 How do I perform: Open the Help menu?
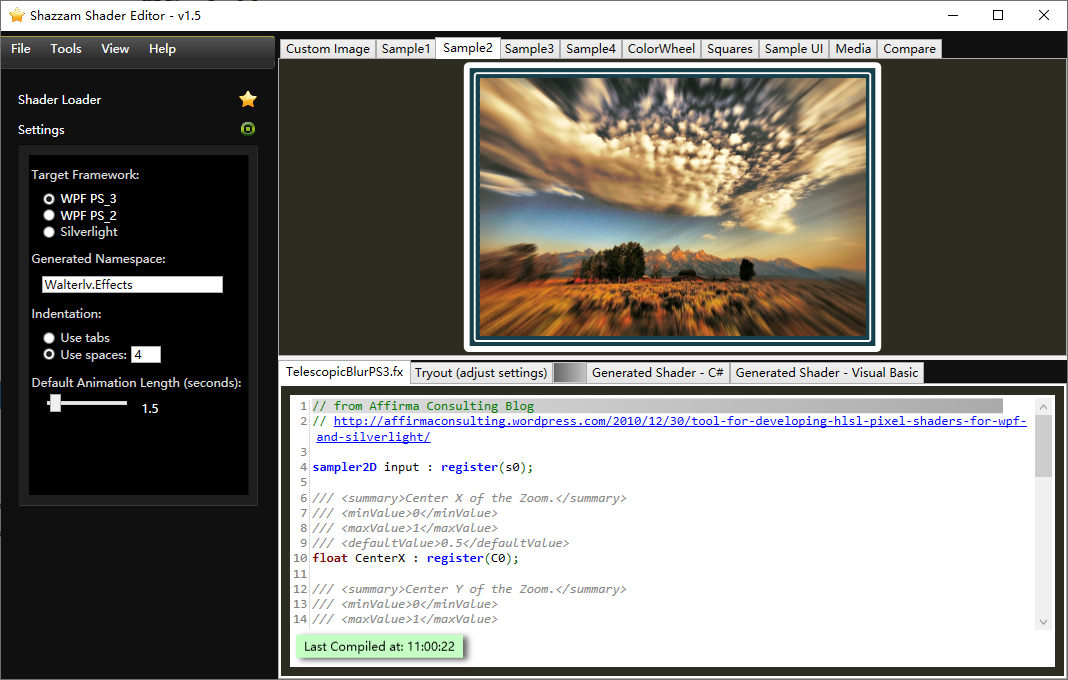pyautogui.click(x=162, y=49)
